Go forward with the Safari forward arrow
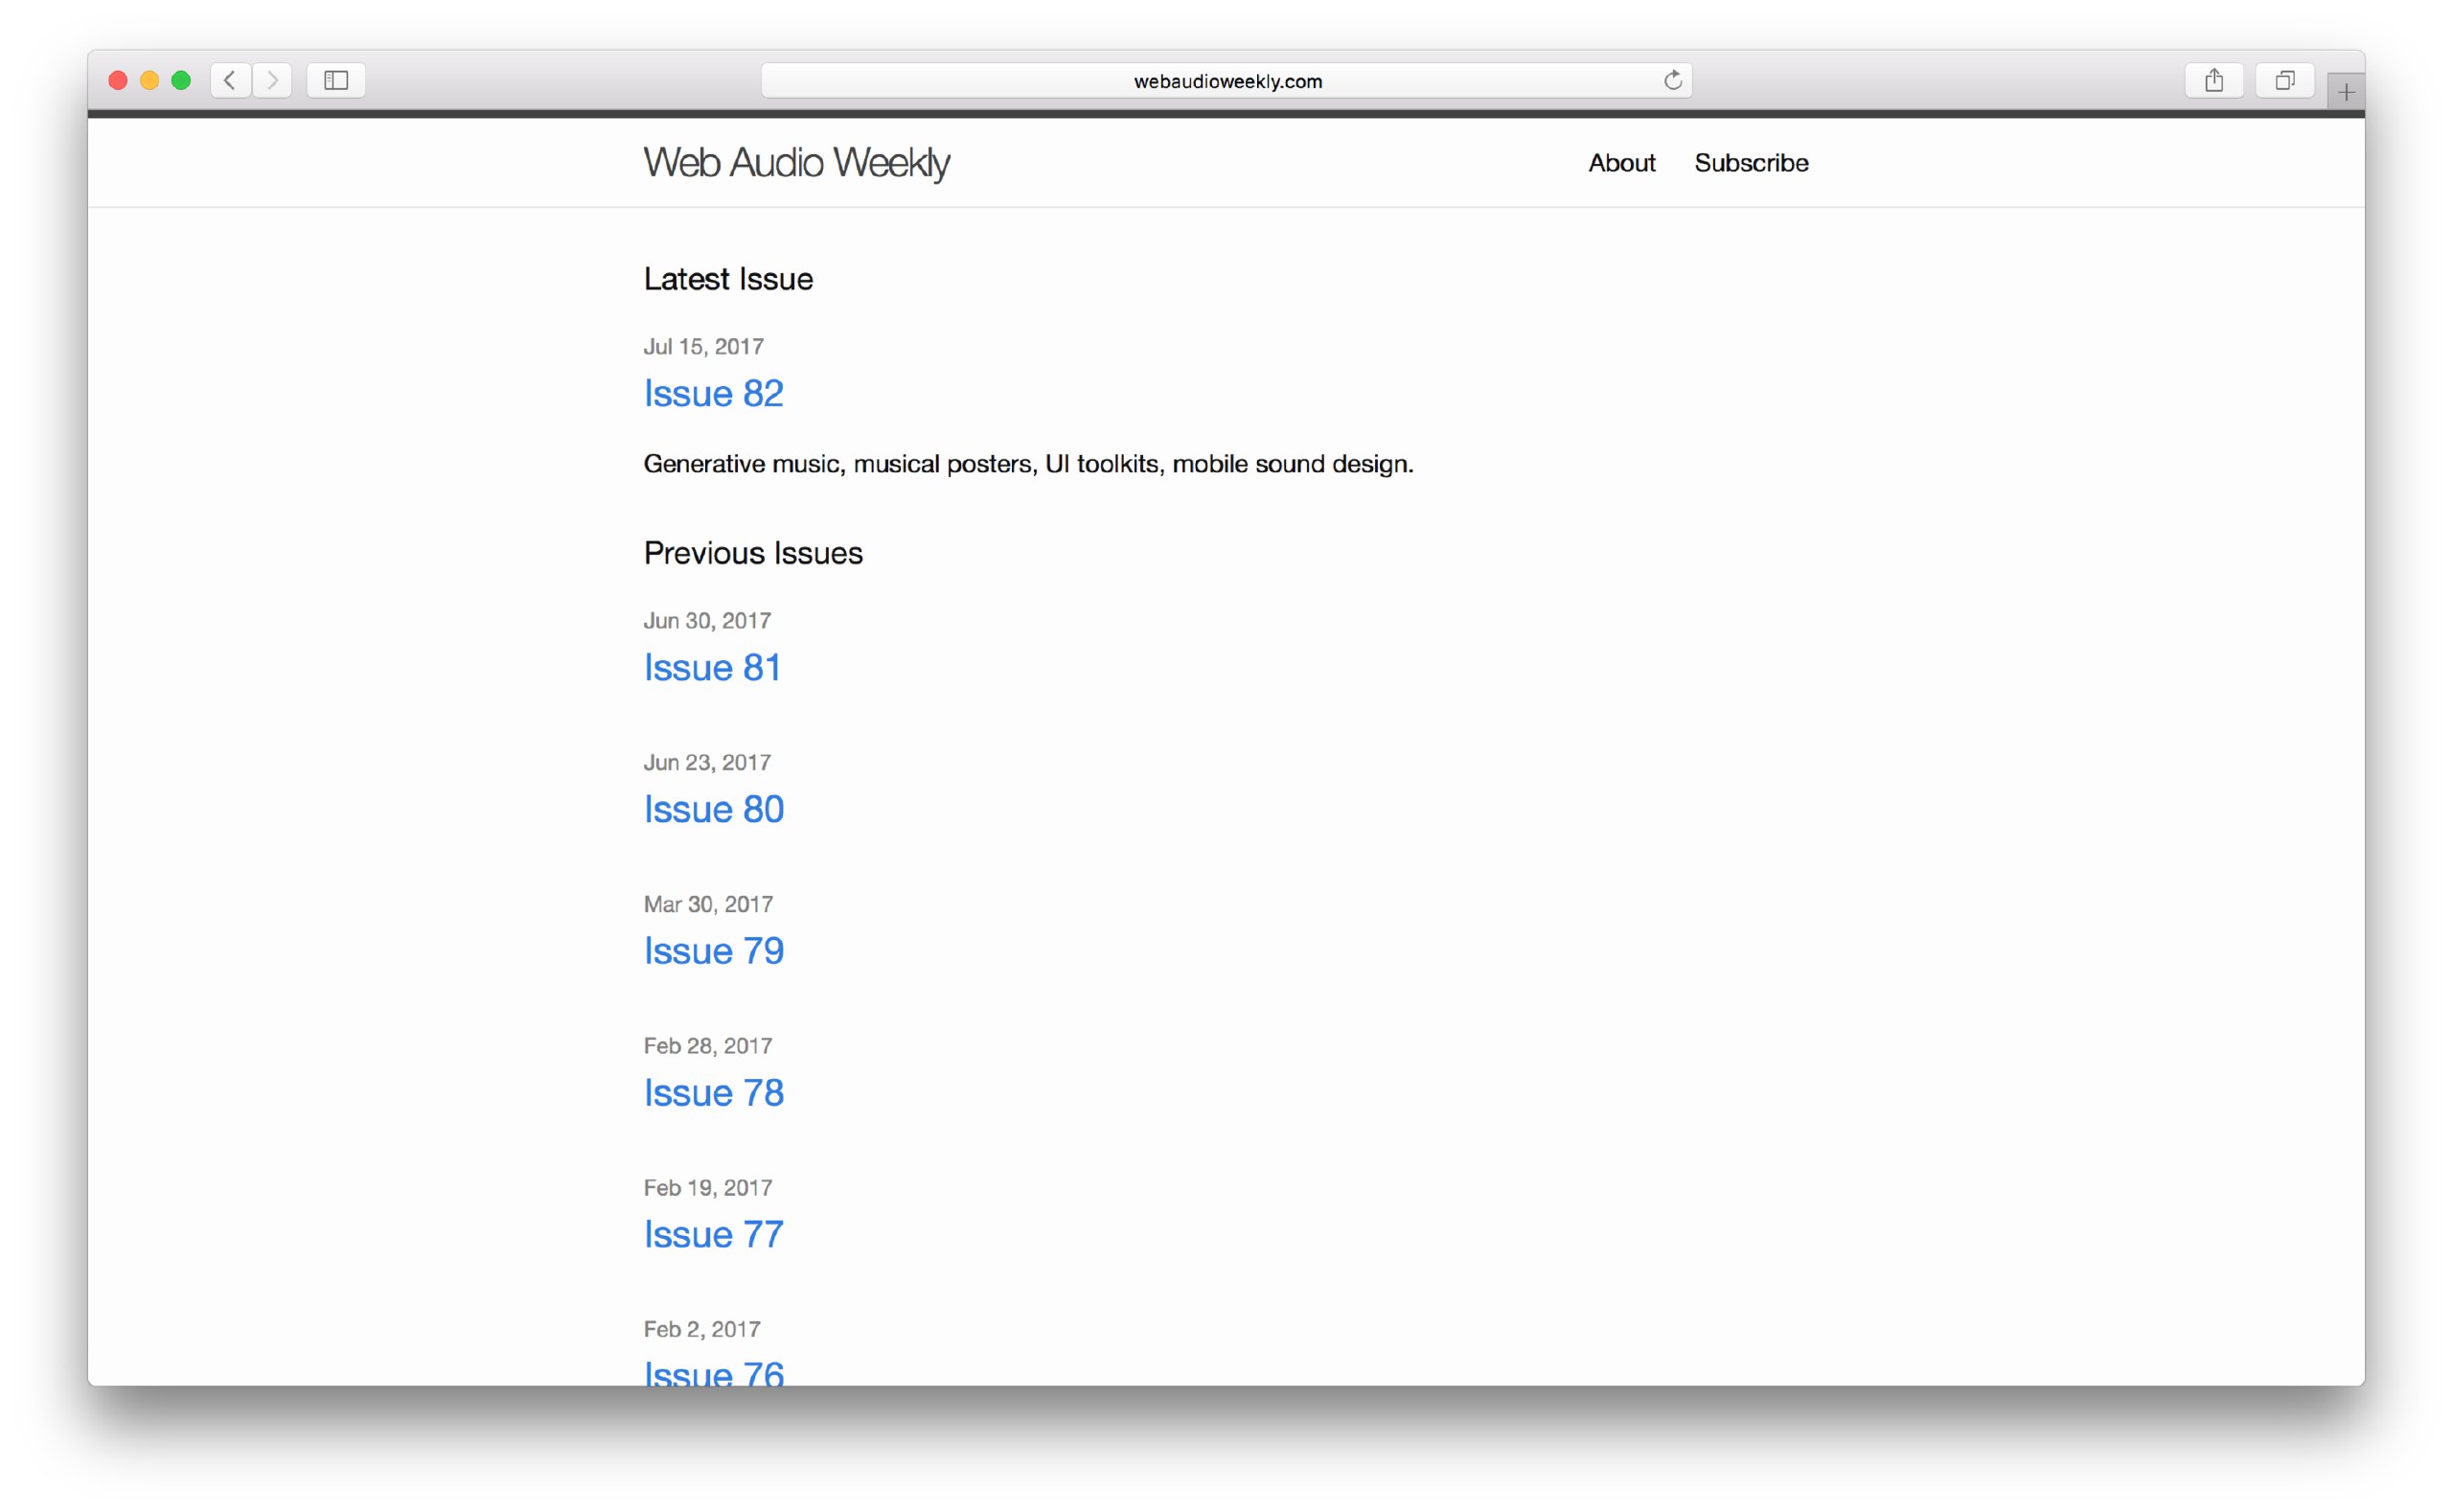Screen dimensions: 2453x1512 point(272,80)
